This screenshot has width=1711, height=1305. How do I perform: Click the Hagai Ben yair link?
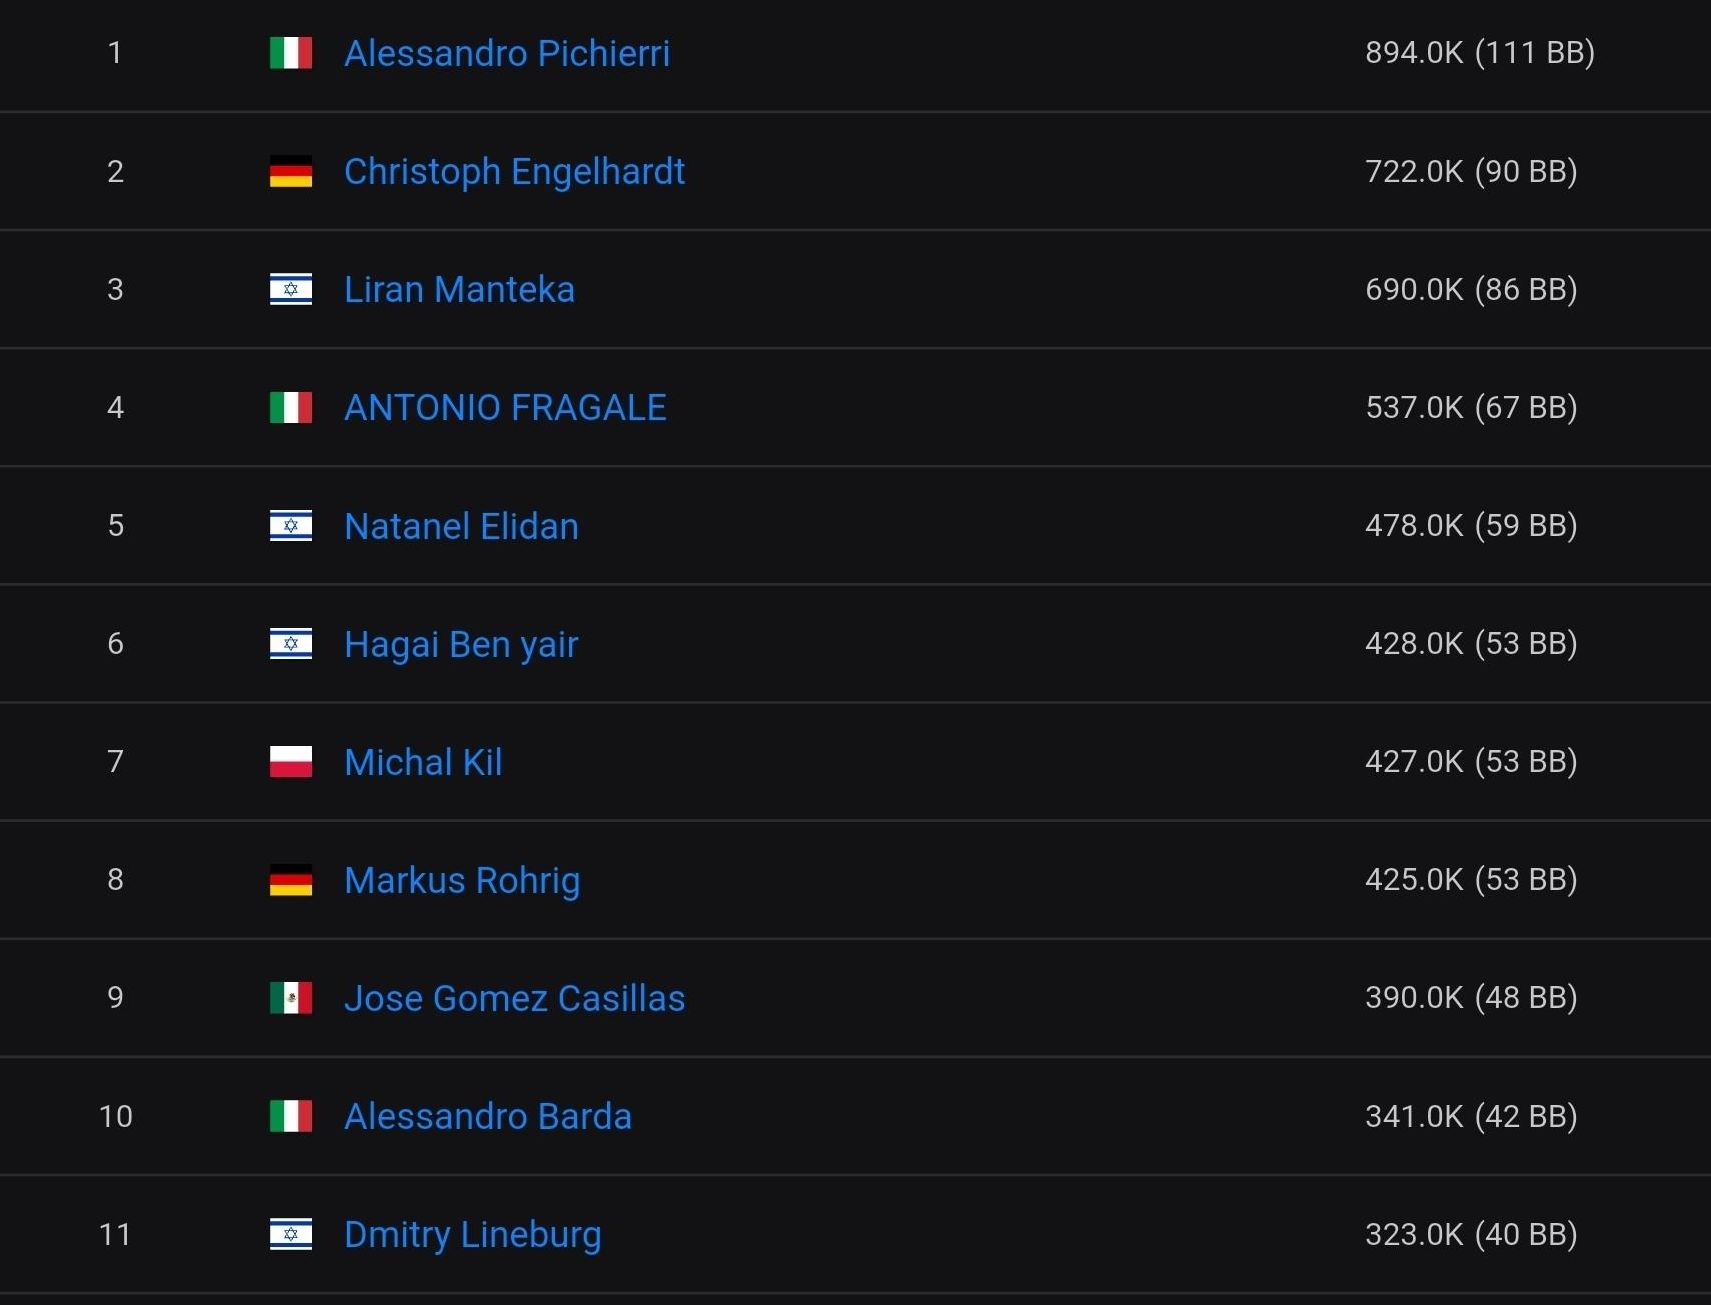[461, 644]
